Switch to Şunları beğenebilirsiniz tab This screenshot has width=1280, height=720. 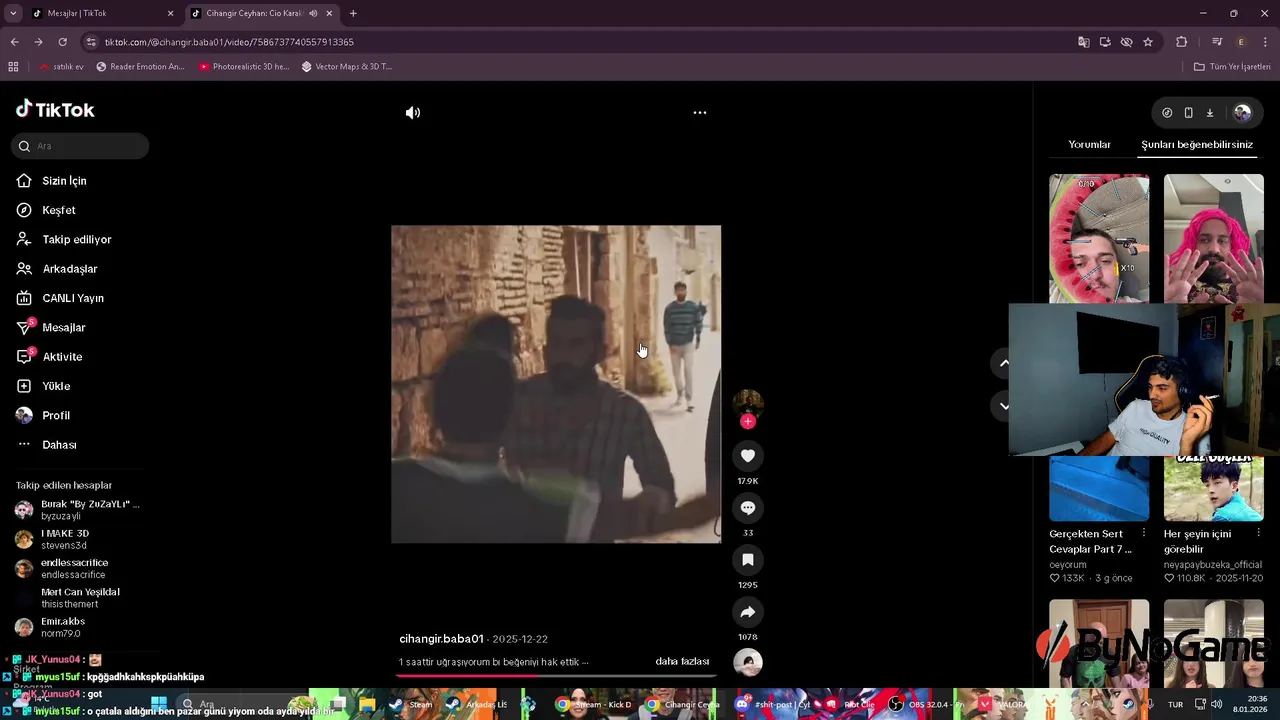[x=1197, y=145]
